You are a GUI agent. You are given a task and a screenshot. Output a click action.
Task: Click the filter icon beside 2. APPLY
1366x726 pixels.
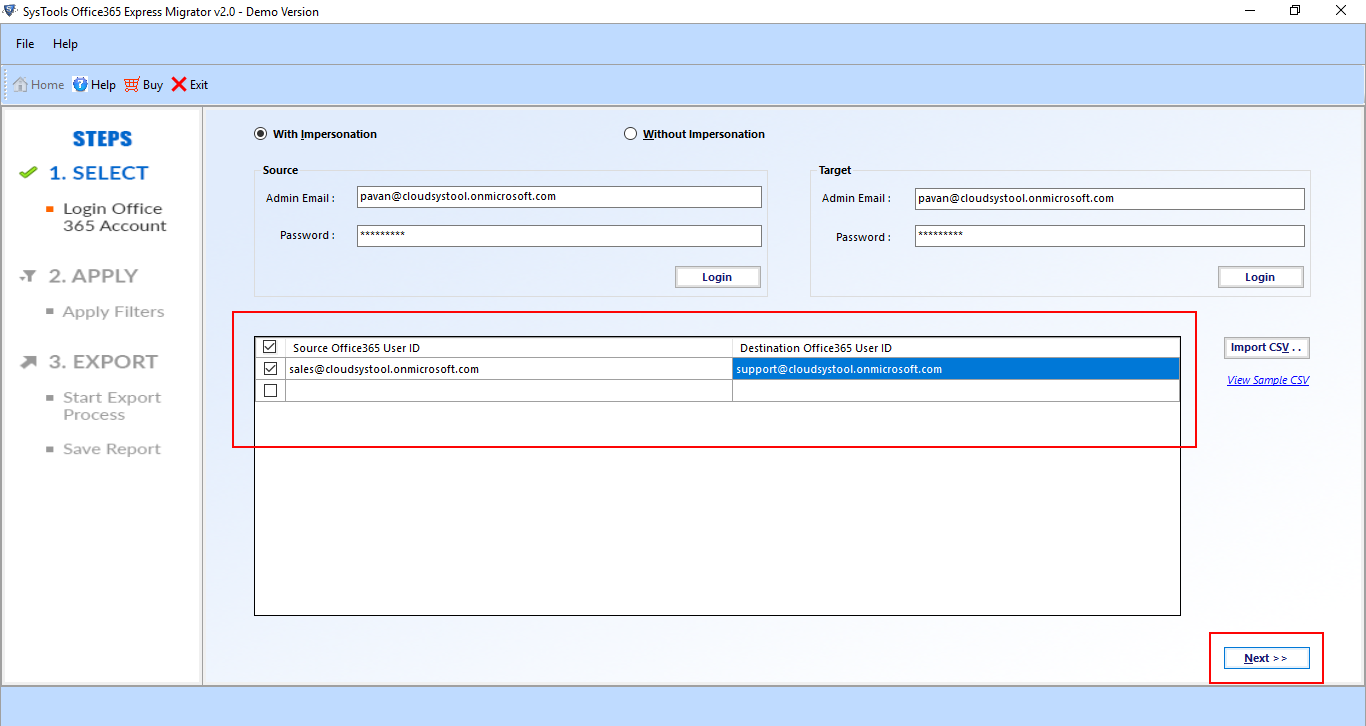click(x=29, y=276)
